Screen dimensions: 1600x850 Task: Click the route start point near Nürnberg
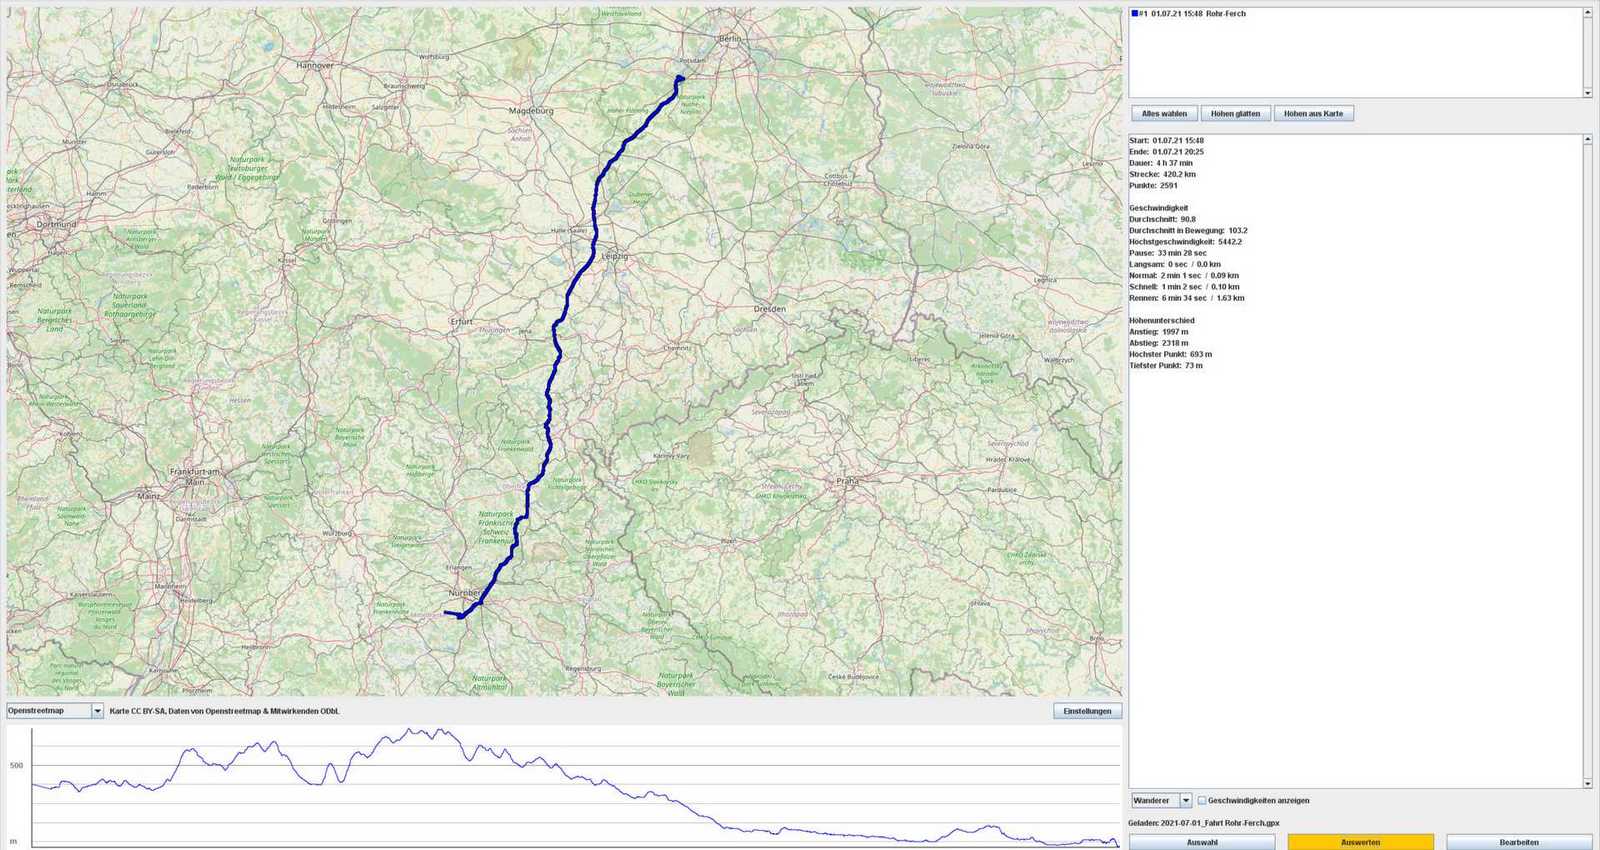(x=446, y=613)
